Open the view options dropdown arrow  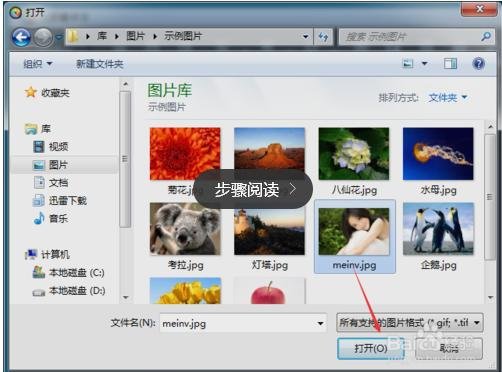click(425, 63)
